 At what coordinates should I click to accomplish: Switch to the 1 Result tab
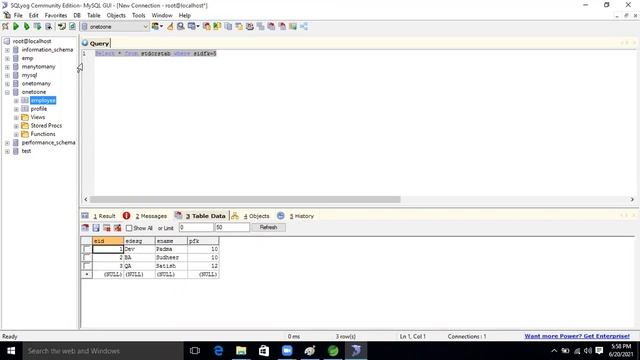pyautogui.click(x=104, y=216)
